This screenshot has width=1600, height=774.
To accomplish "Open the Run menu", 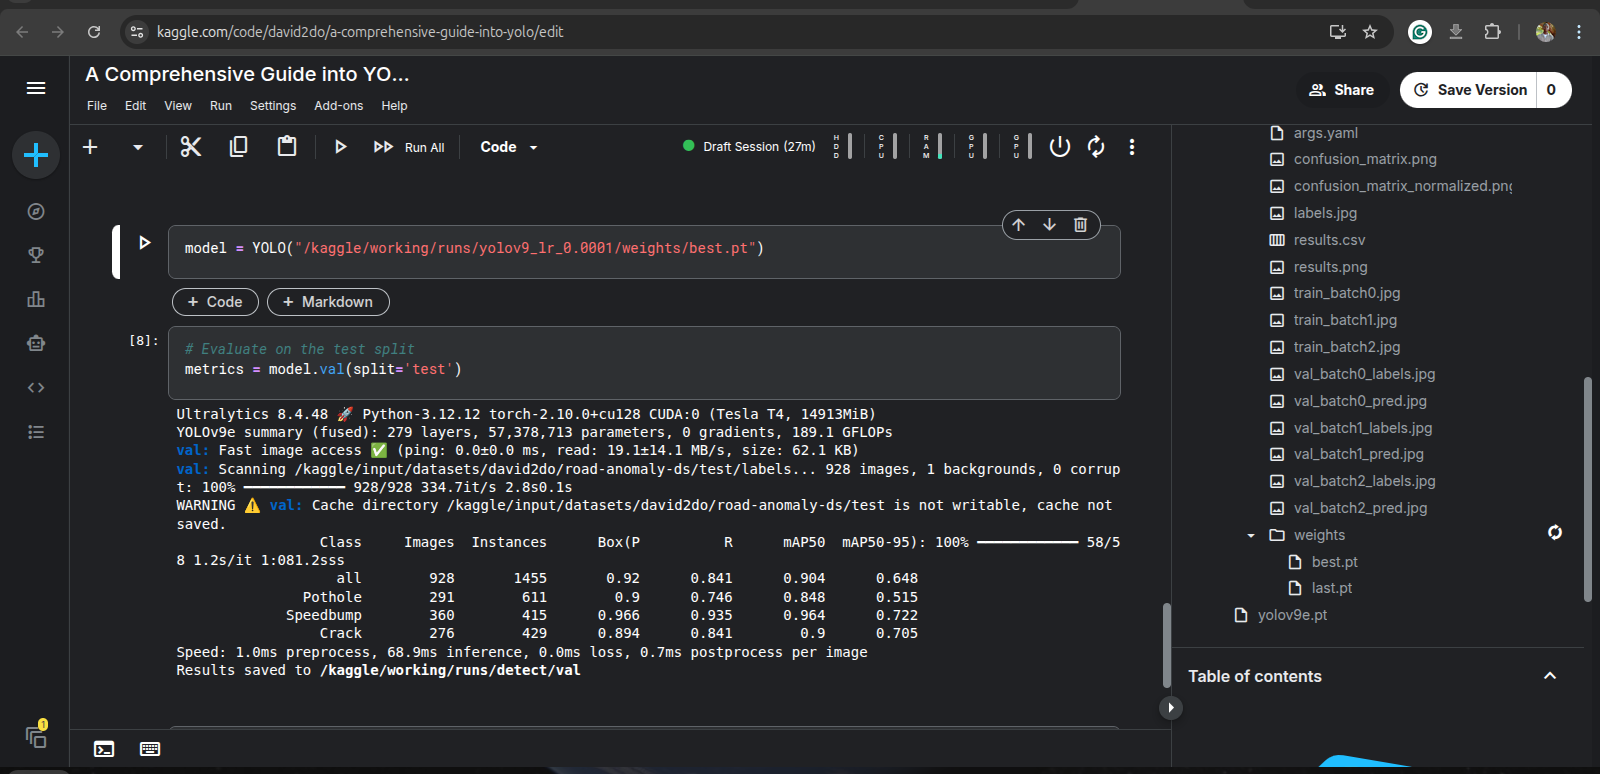I will point(221,106).
